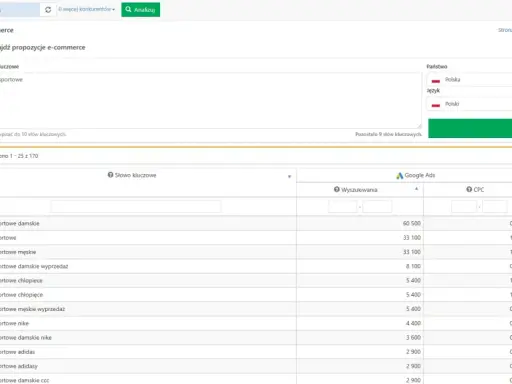Image resolution: width=512 pixels, height=384 pixels.
Task: Click the CPC column header label
Action: tap(479, 189)
